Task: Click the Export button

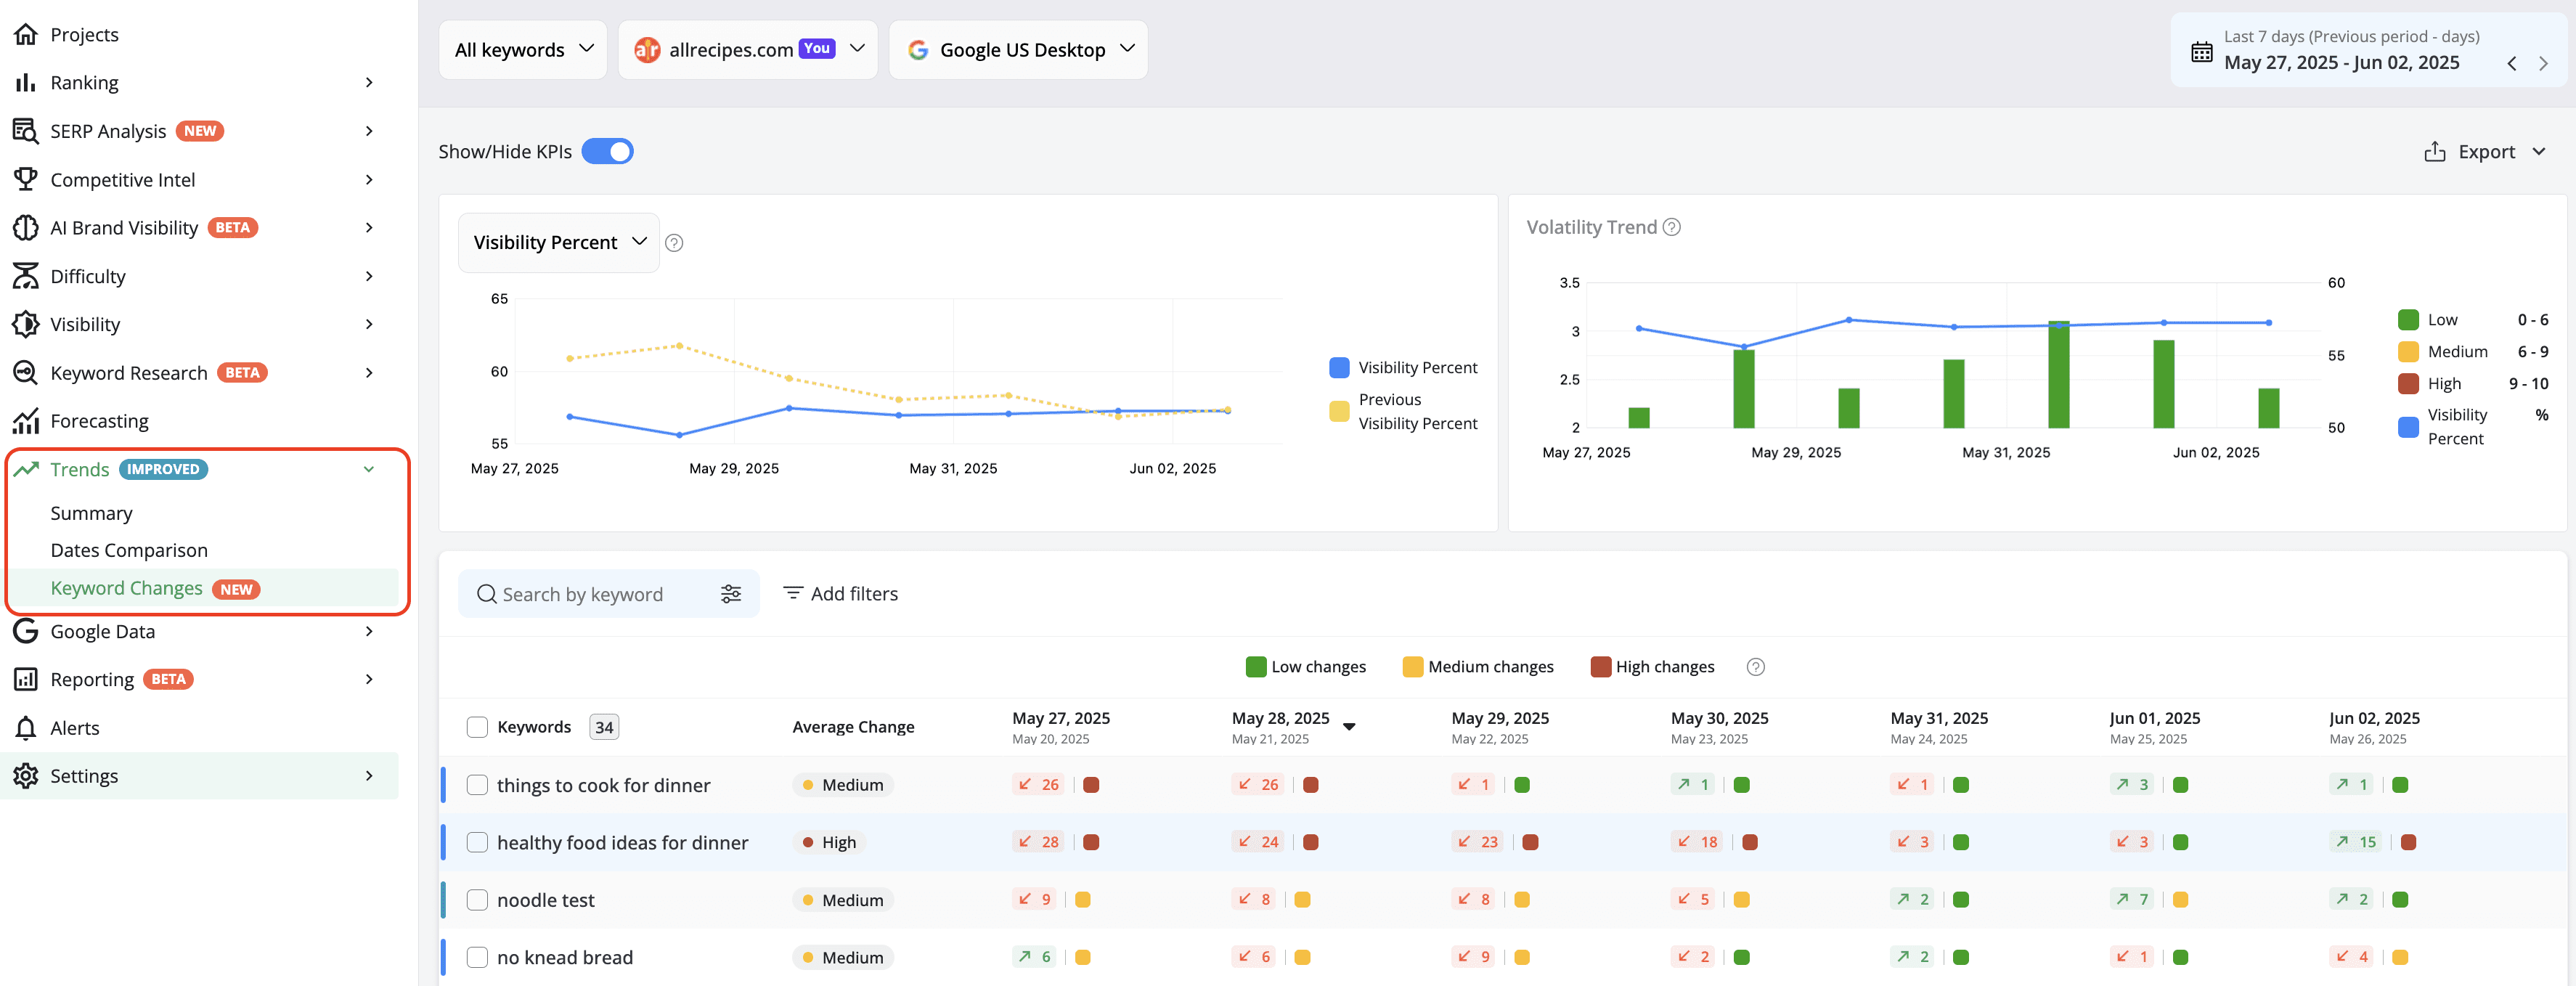Action: click(2484, 152)
